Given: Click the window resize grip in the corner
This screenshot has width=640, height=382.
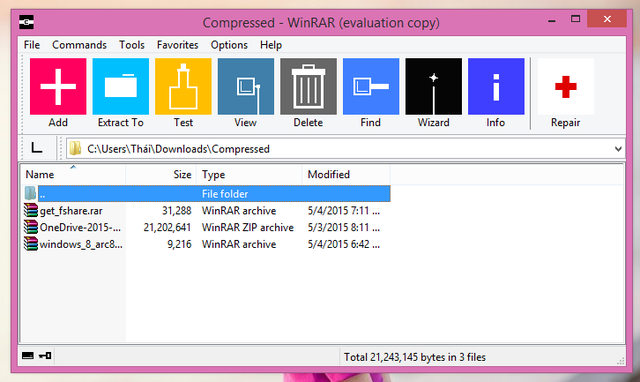Looking at the screenshot, I should (621, 360).
